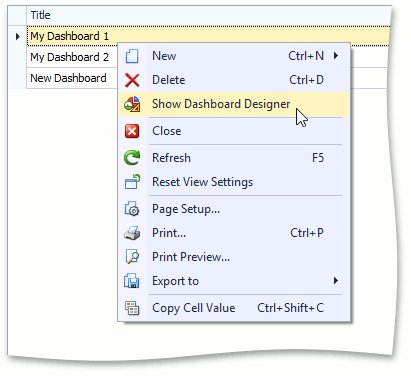Choose Copy Cell Value menu entry

tap(234, 308)
